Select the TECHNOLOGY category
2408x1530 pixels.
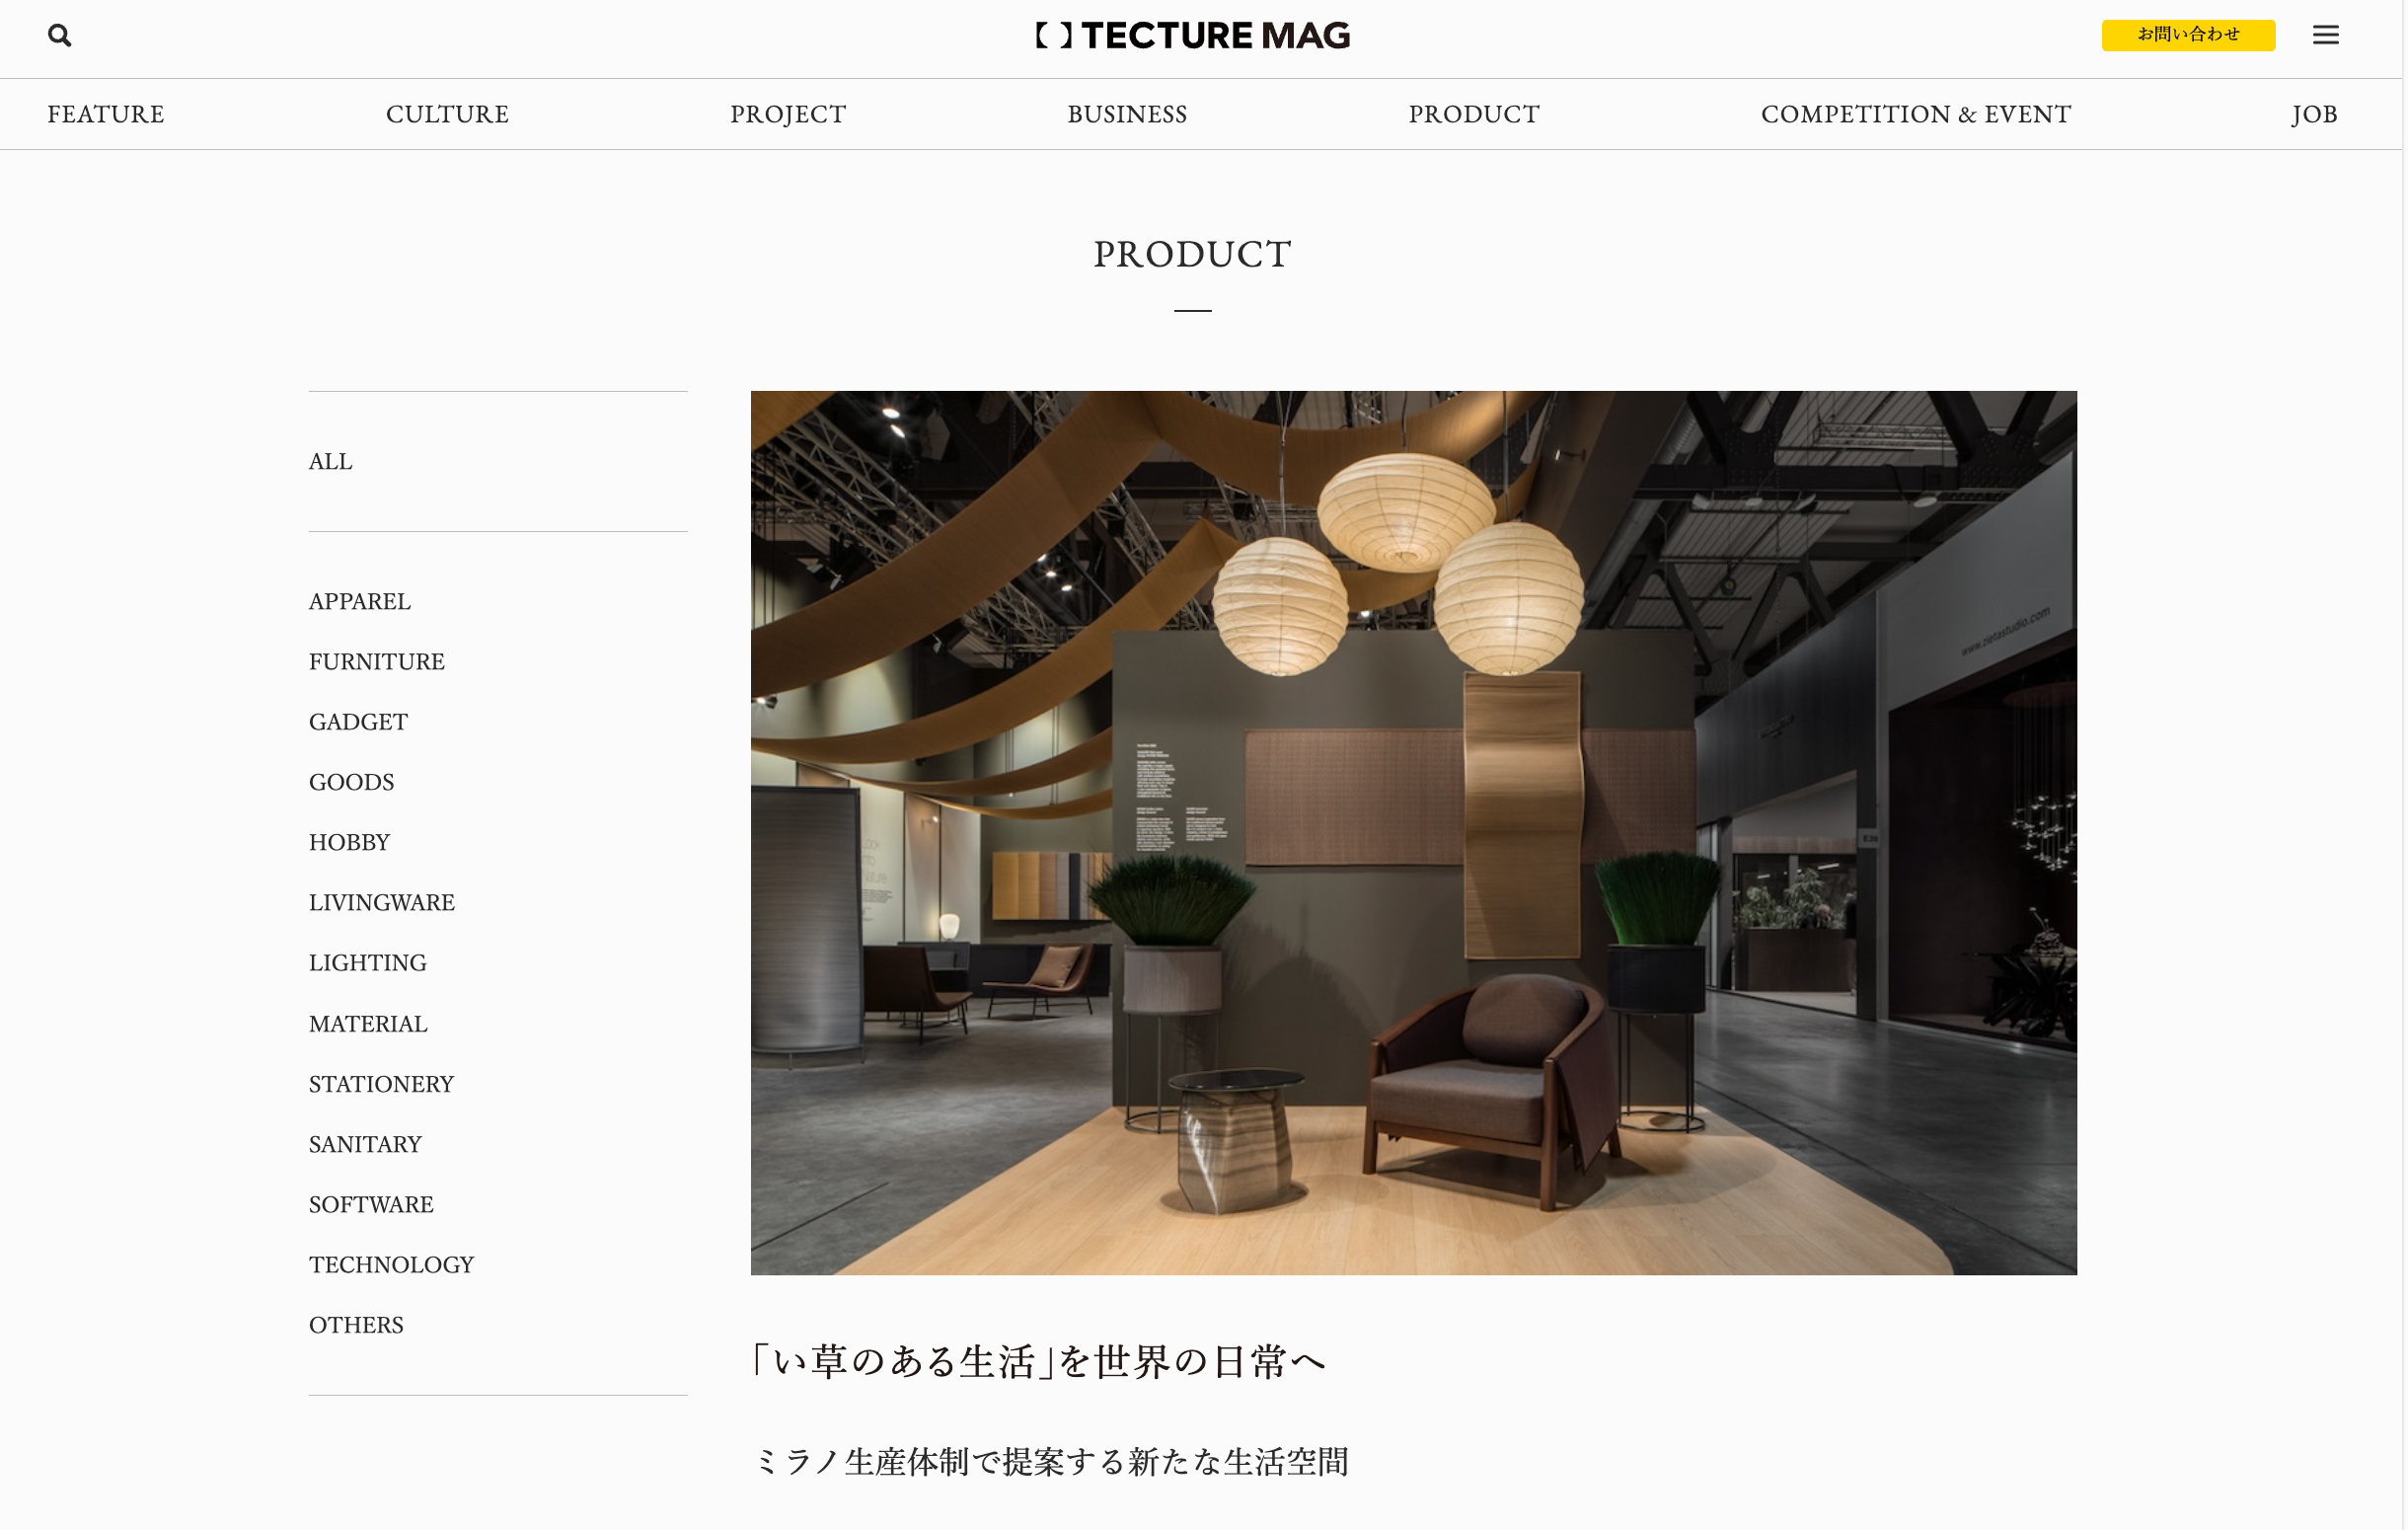tap(392, 1264)
